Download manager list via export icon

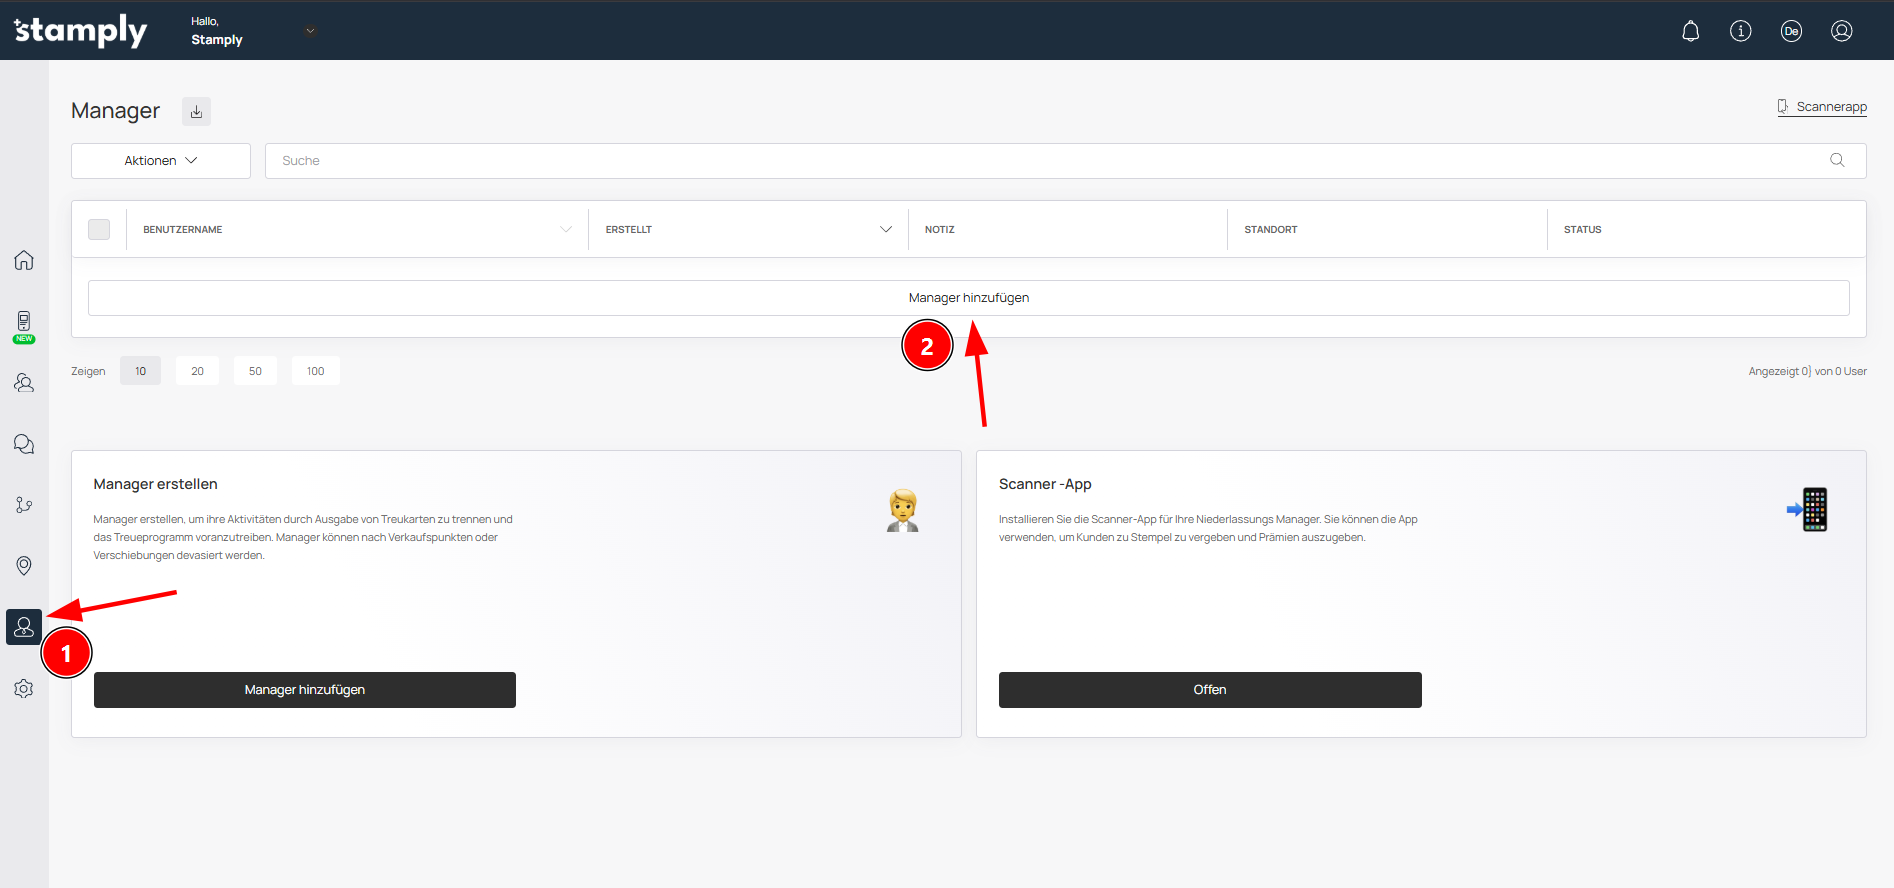196,112
